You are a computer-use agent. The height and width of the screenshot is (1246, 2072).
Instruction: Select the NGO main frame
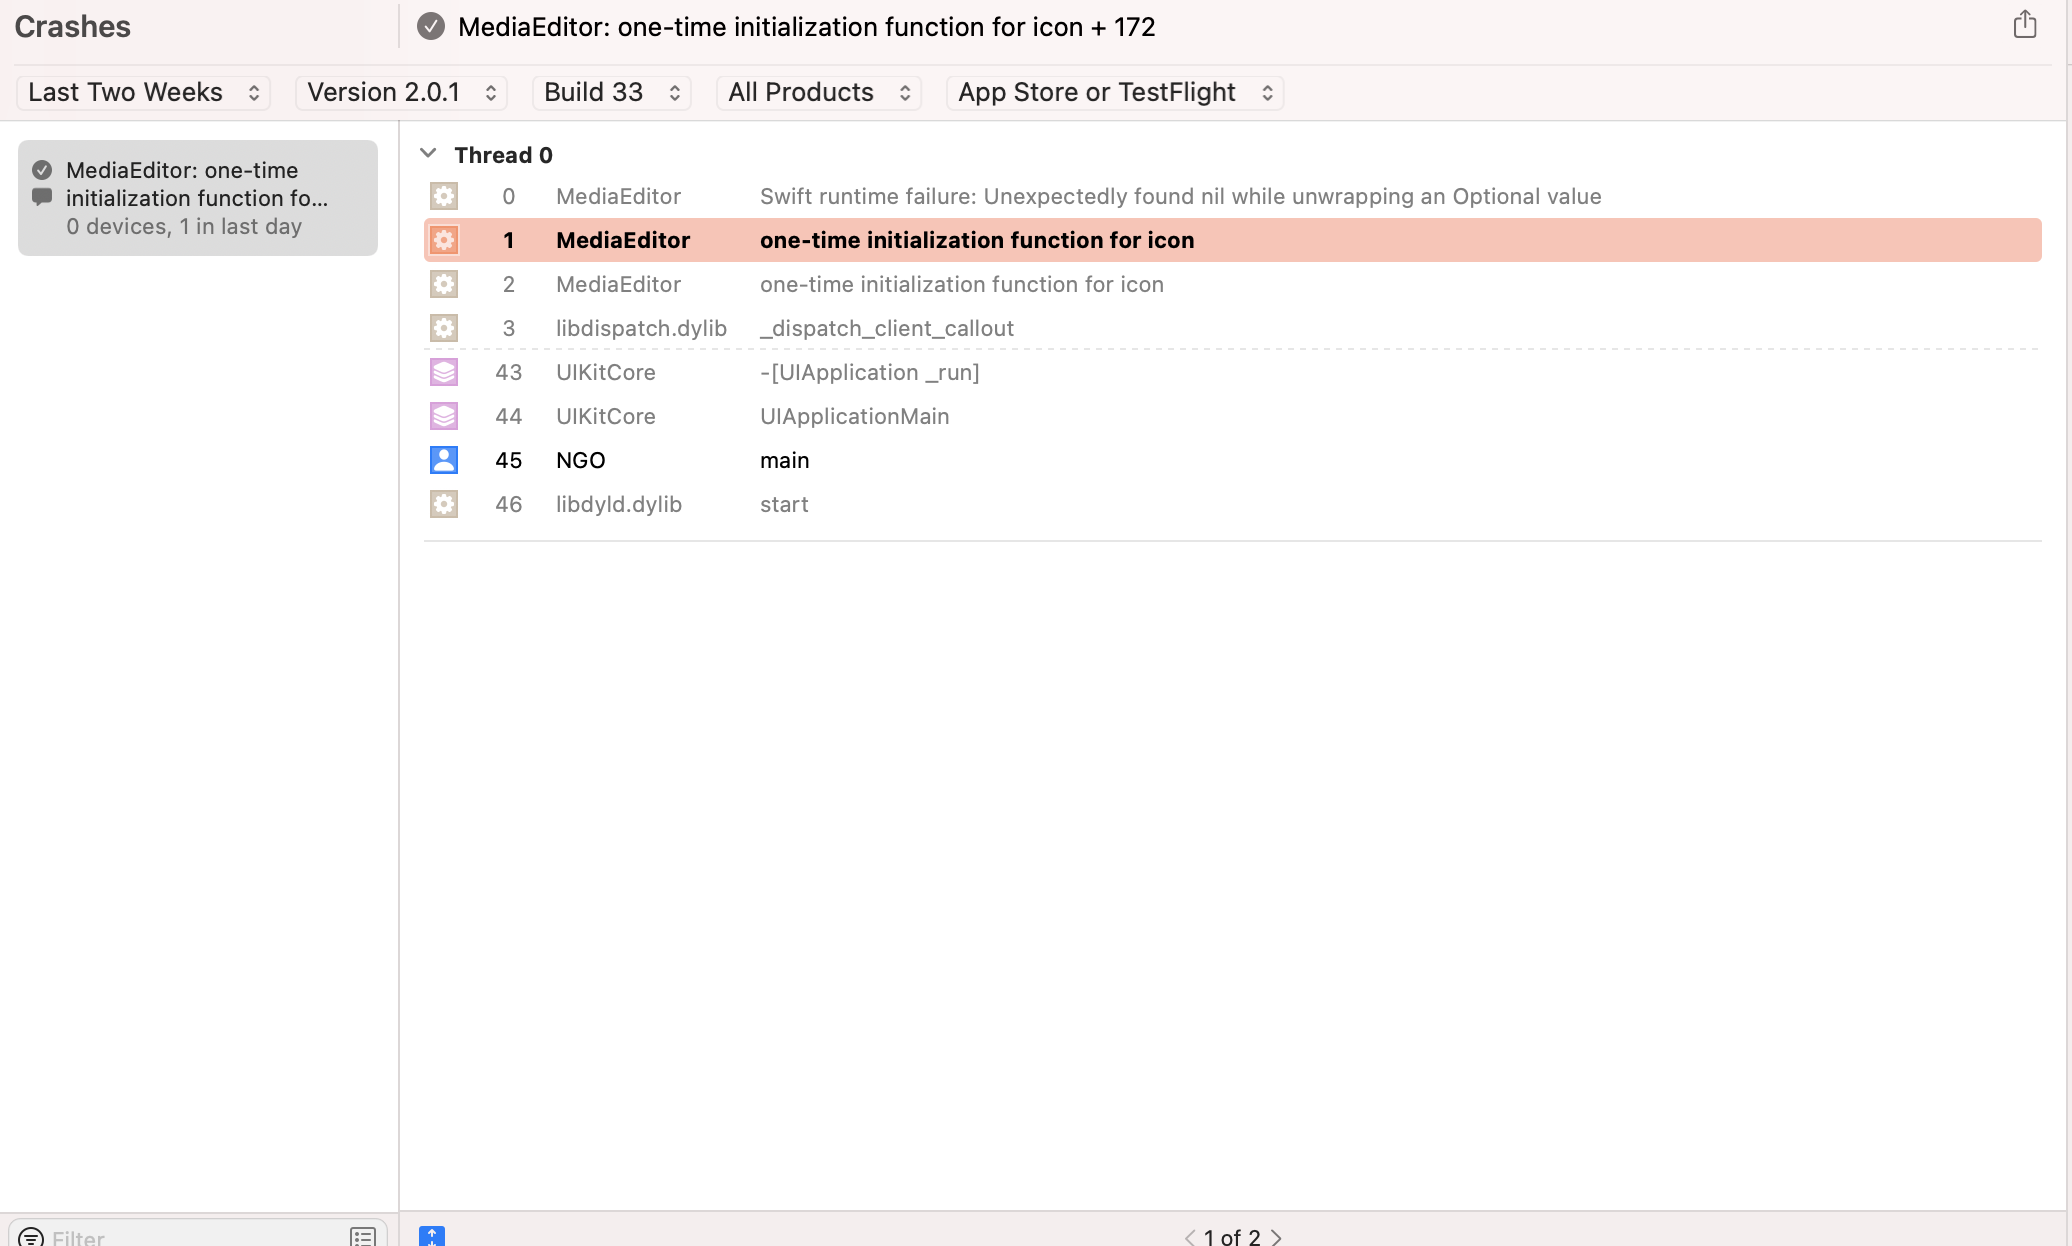point(1233,460)
